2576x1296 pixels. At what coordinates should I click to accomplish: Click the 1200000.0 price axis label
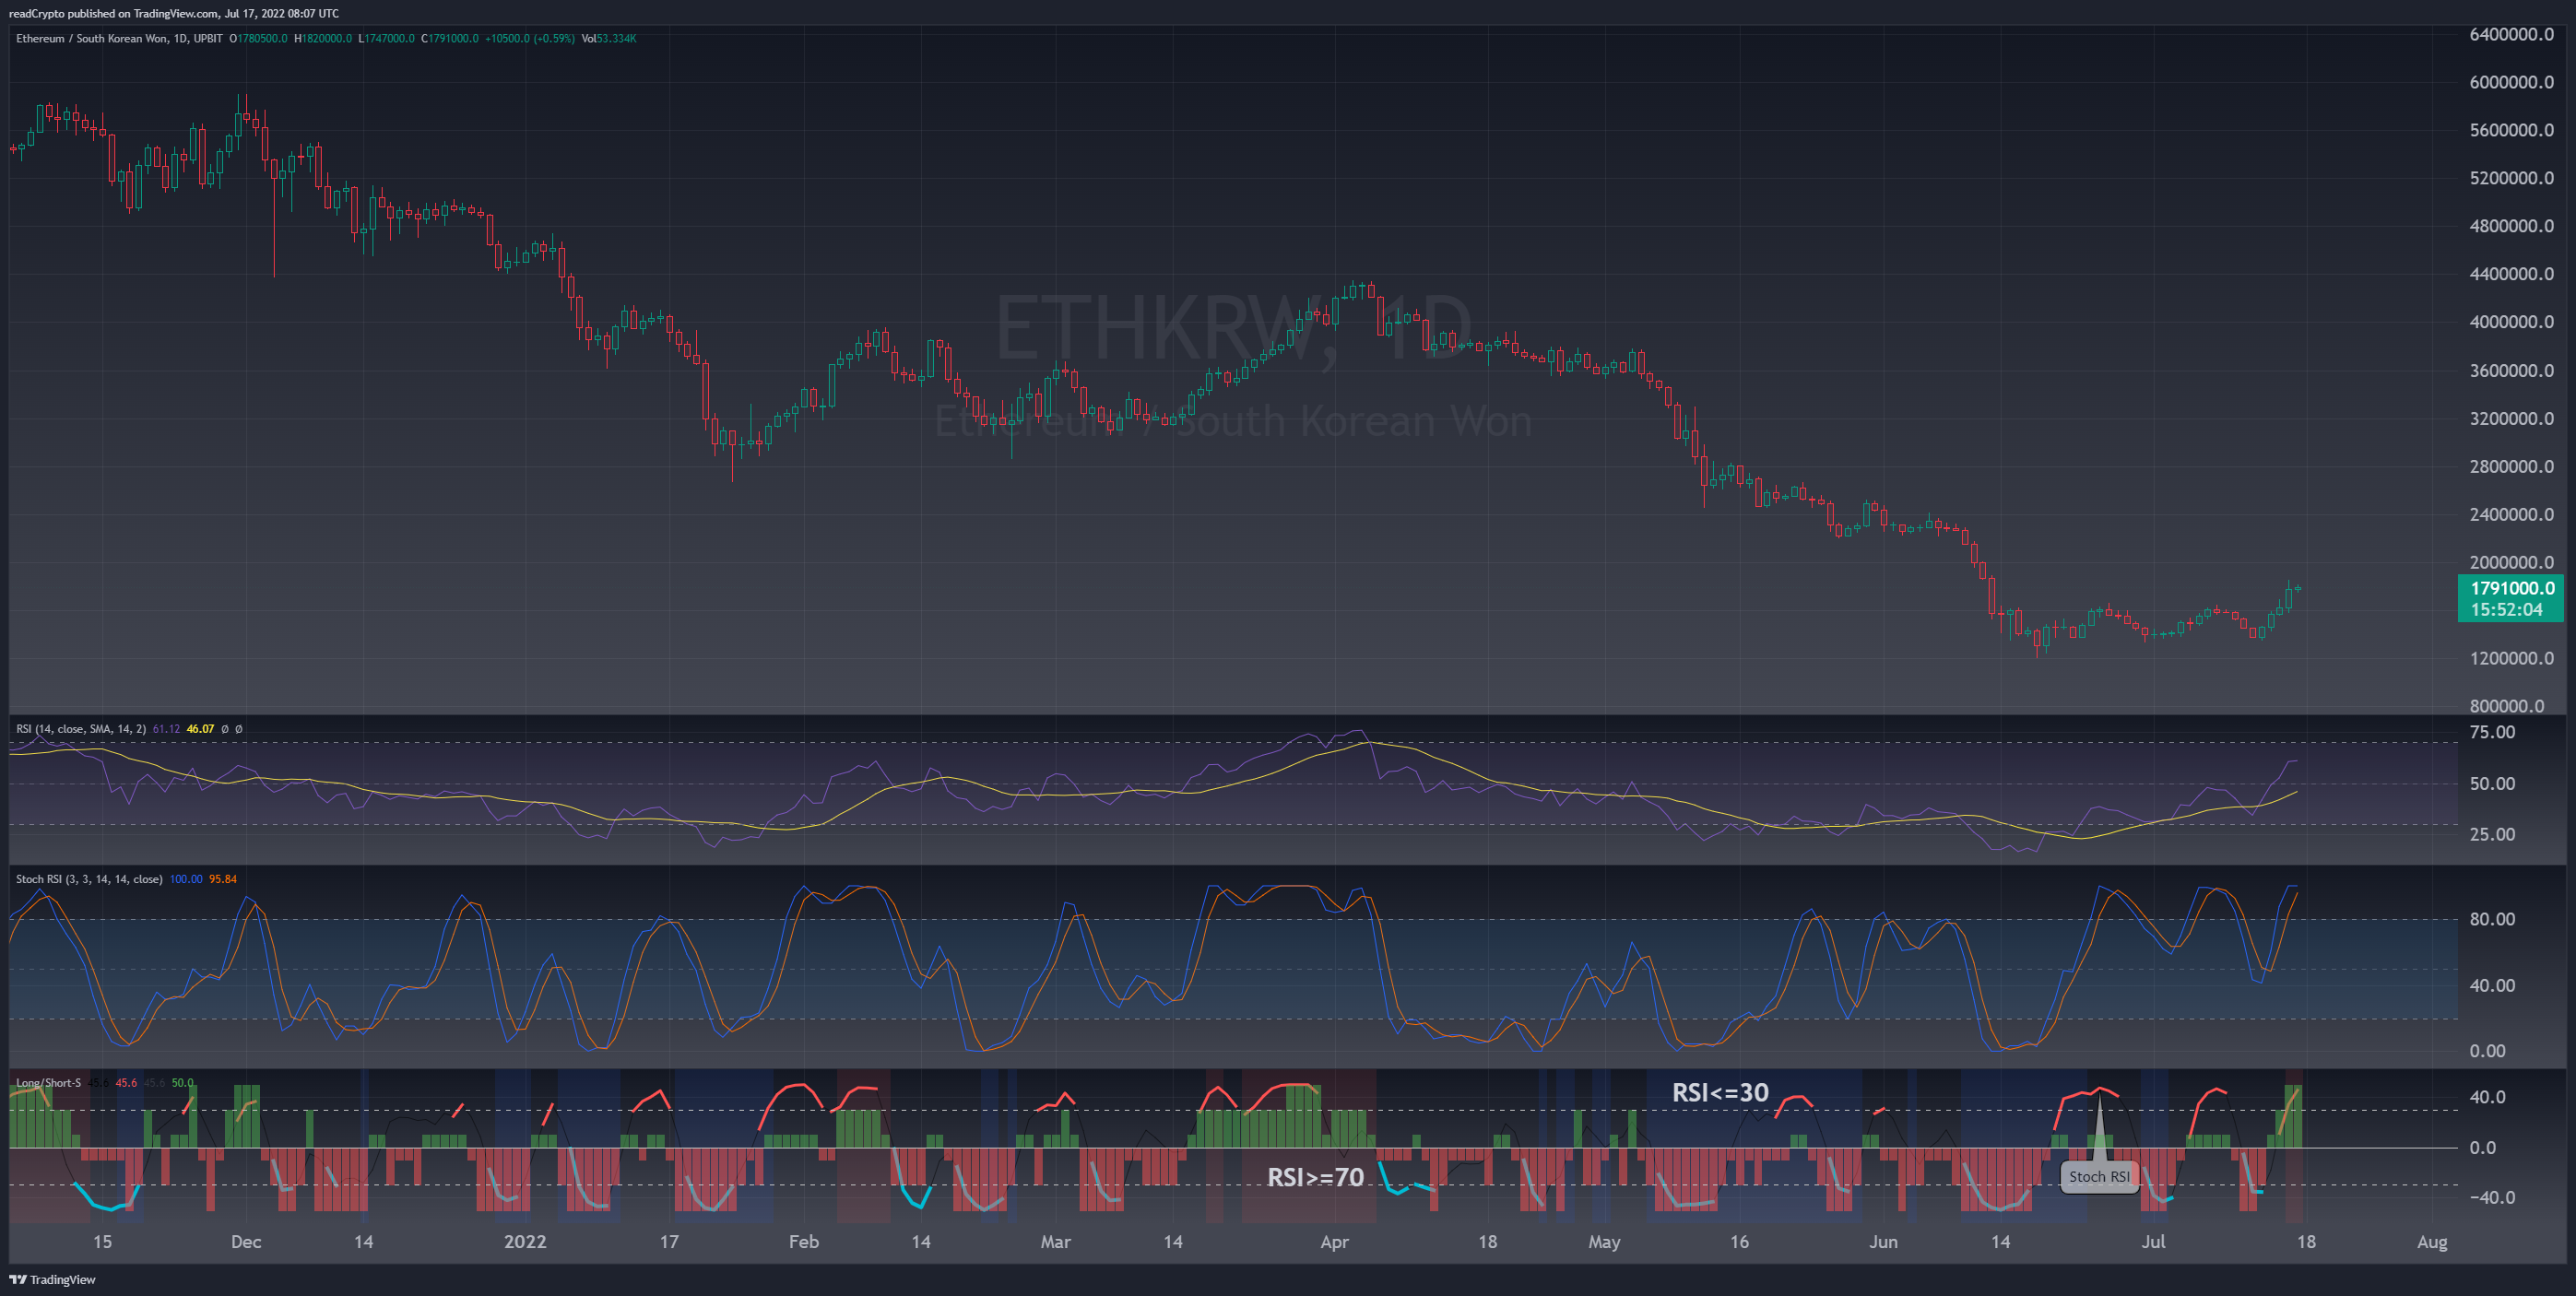pos(2511,658)
